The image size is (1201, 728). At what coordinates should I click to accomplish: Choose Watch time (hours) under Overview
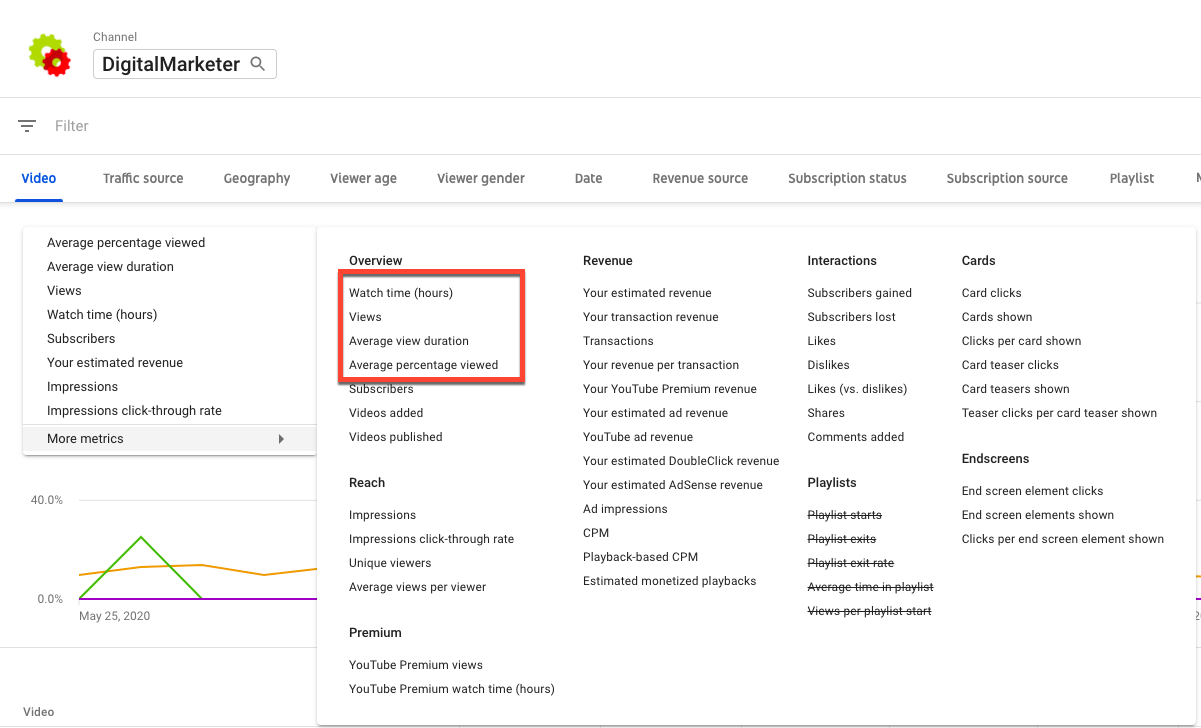click(401, 293)
